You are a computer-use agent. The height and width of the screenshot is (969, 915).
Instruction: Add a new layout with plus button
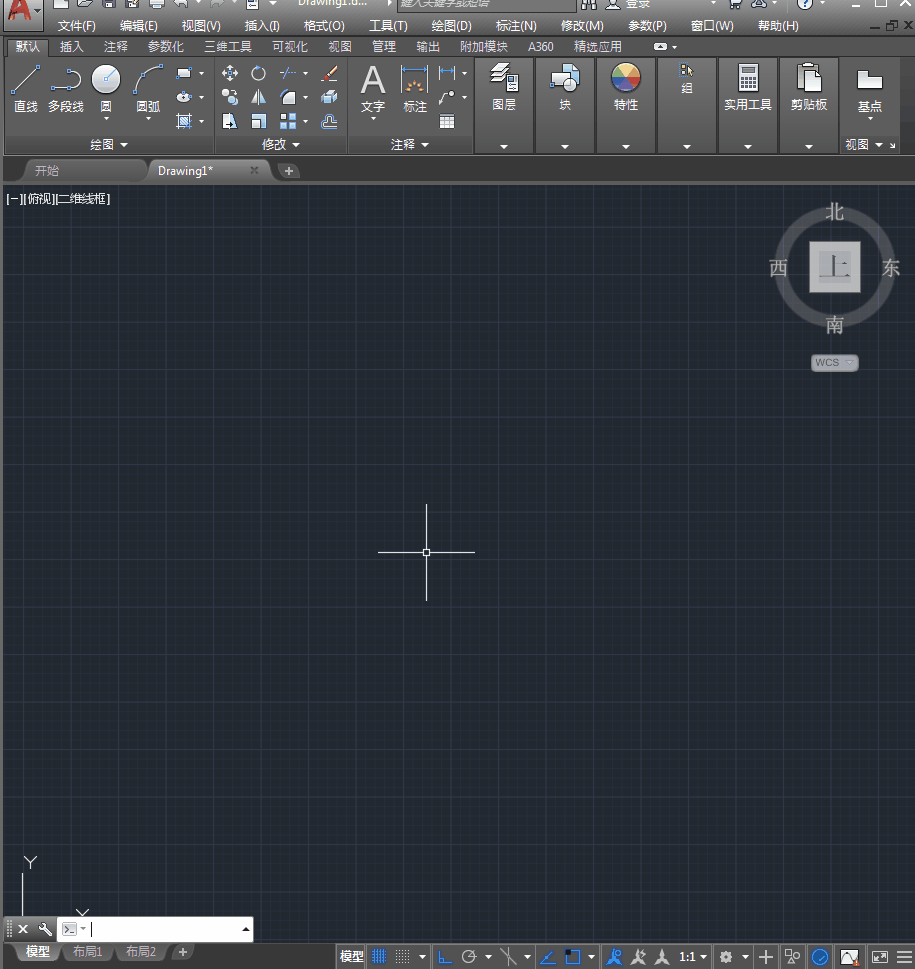[182, 952]
